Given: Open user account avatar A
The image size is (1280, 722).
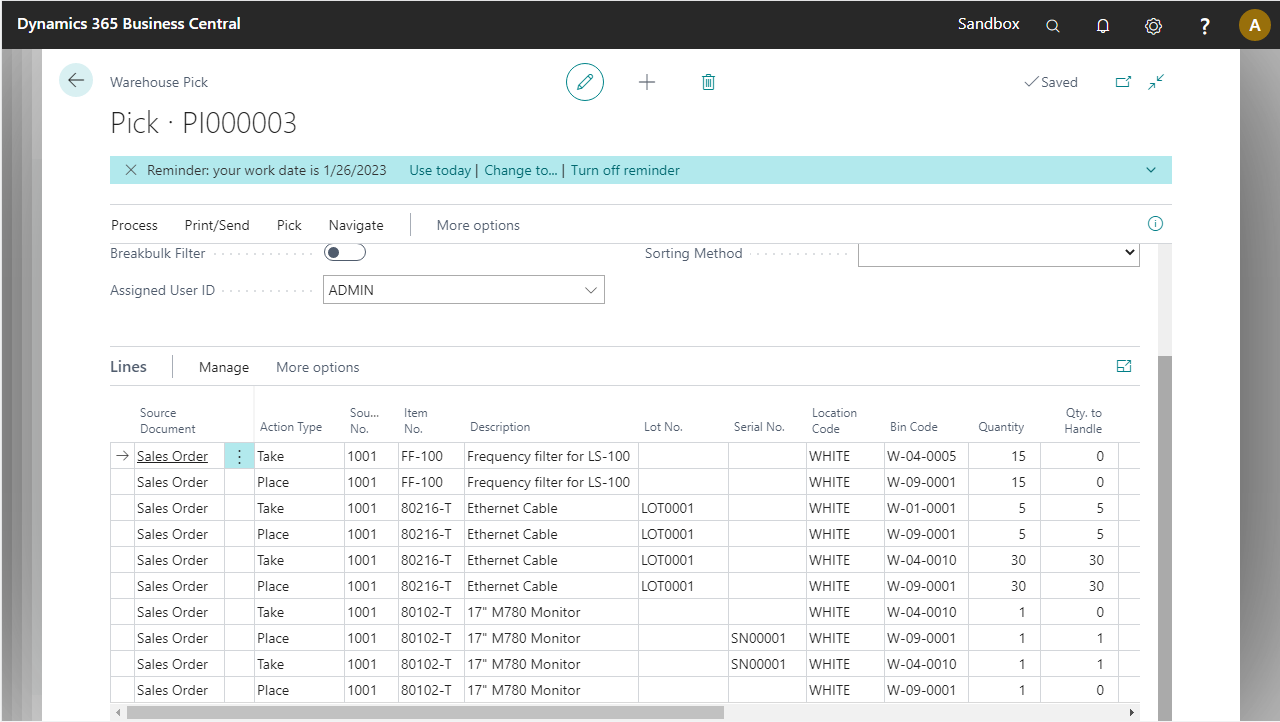Looking at the screenshot, I should click(x=1254, y=25).
